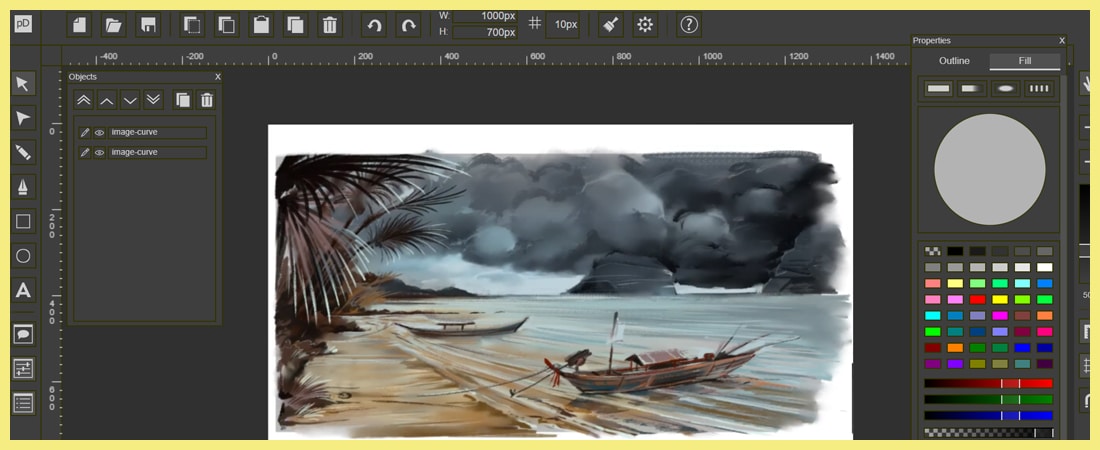The height and width of the screenshot is (450, 1100).
Task: Hide the second image-curve object
Action: [100, 152]
